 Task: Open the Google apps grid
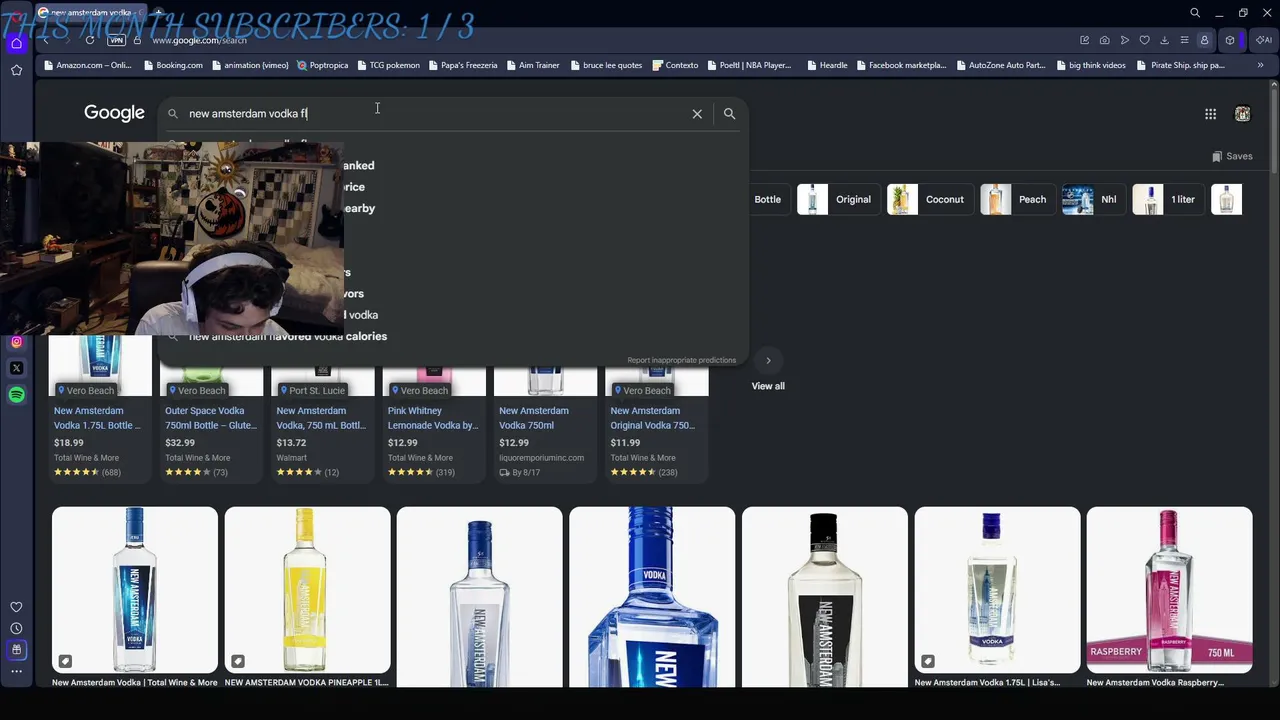click(1210, 114)
